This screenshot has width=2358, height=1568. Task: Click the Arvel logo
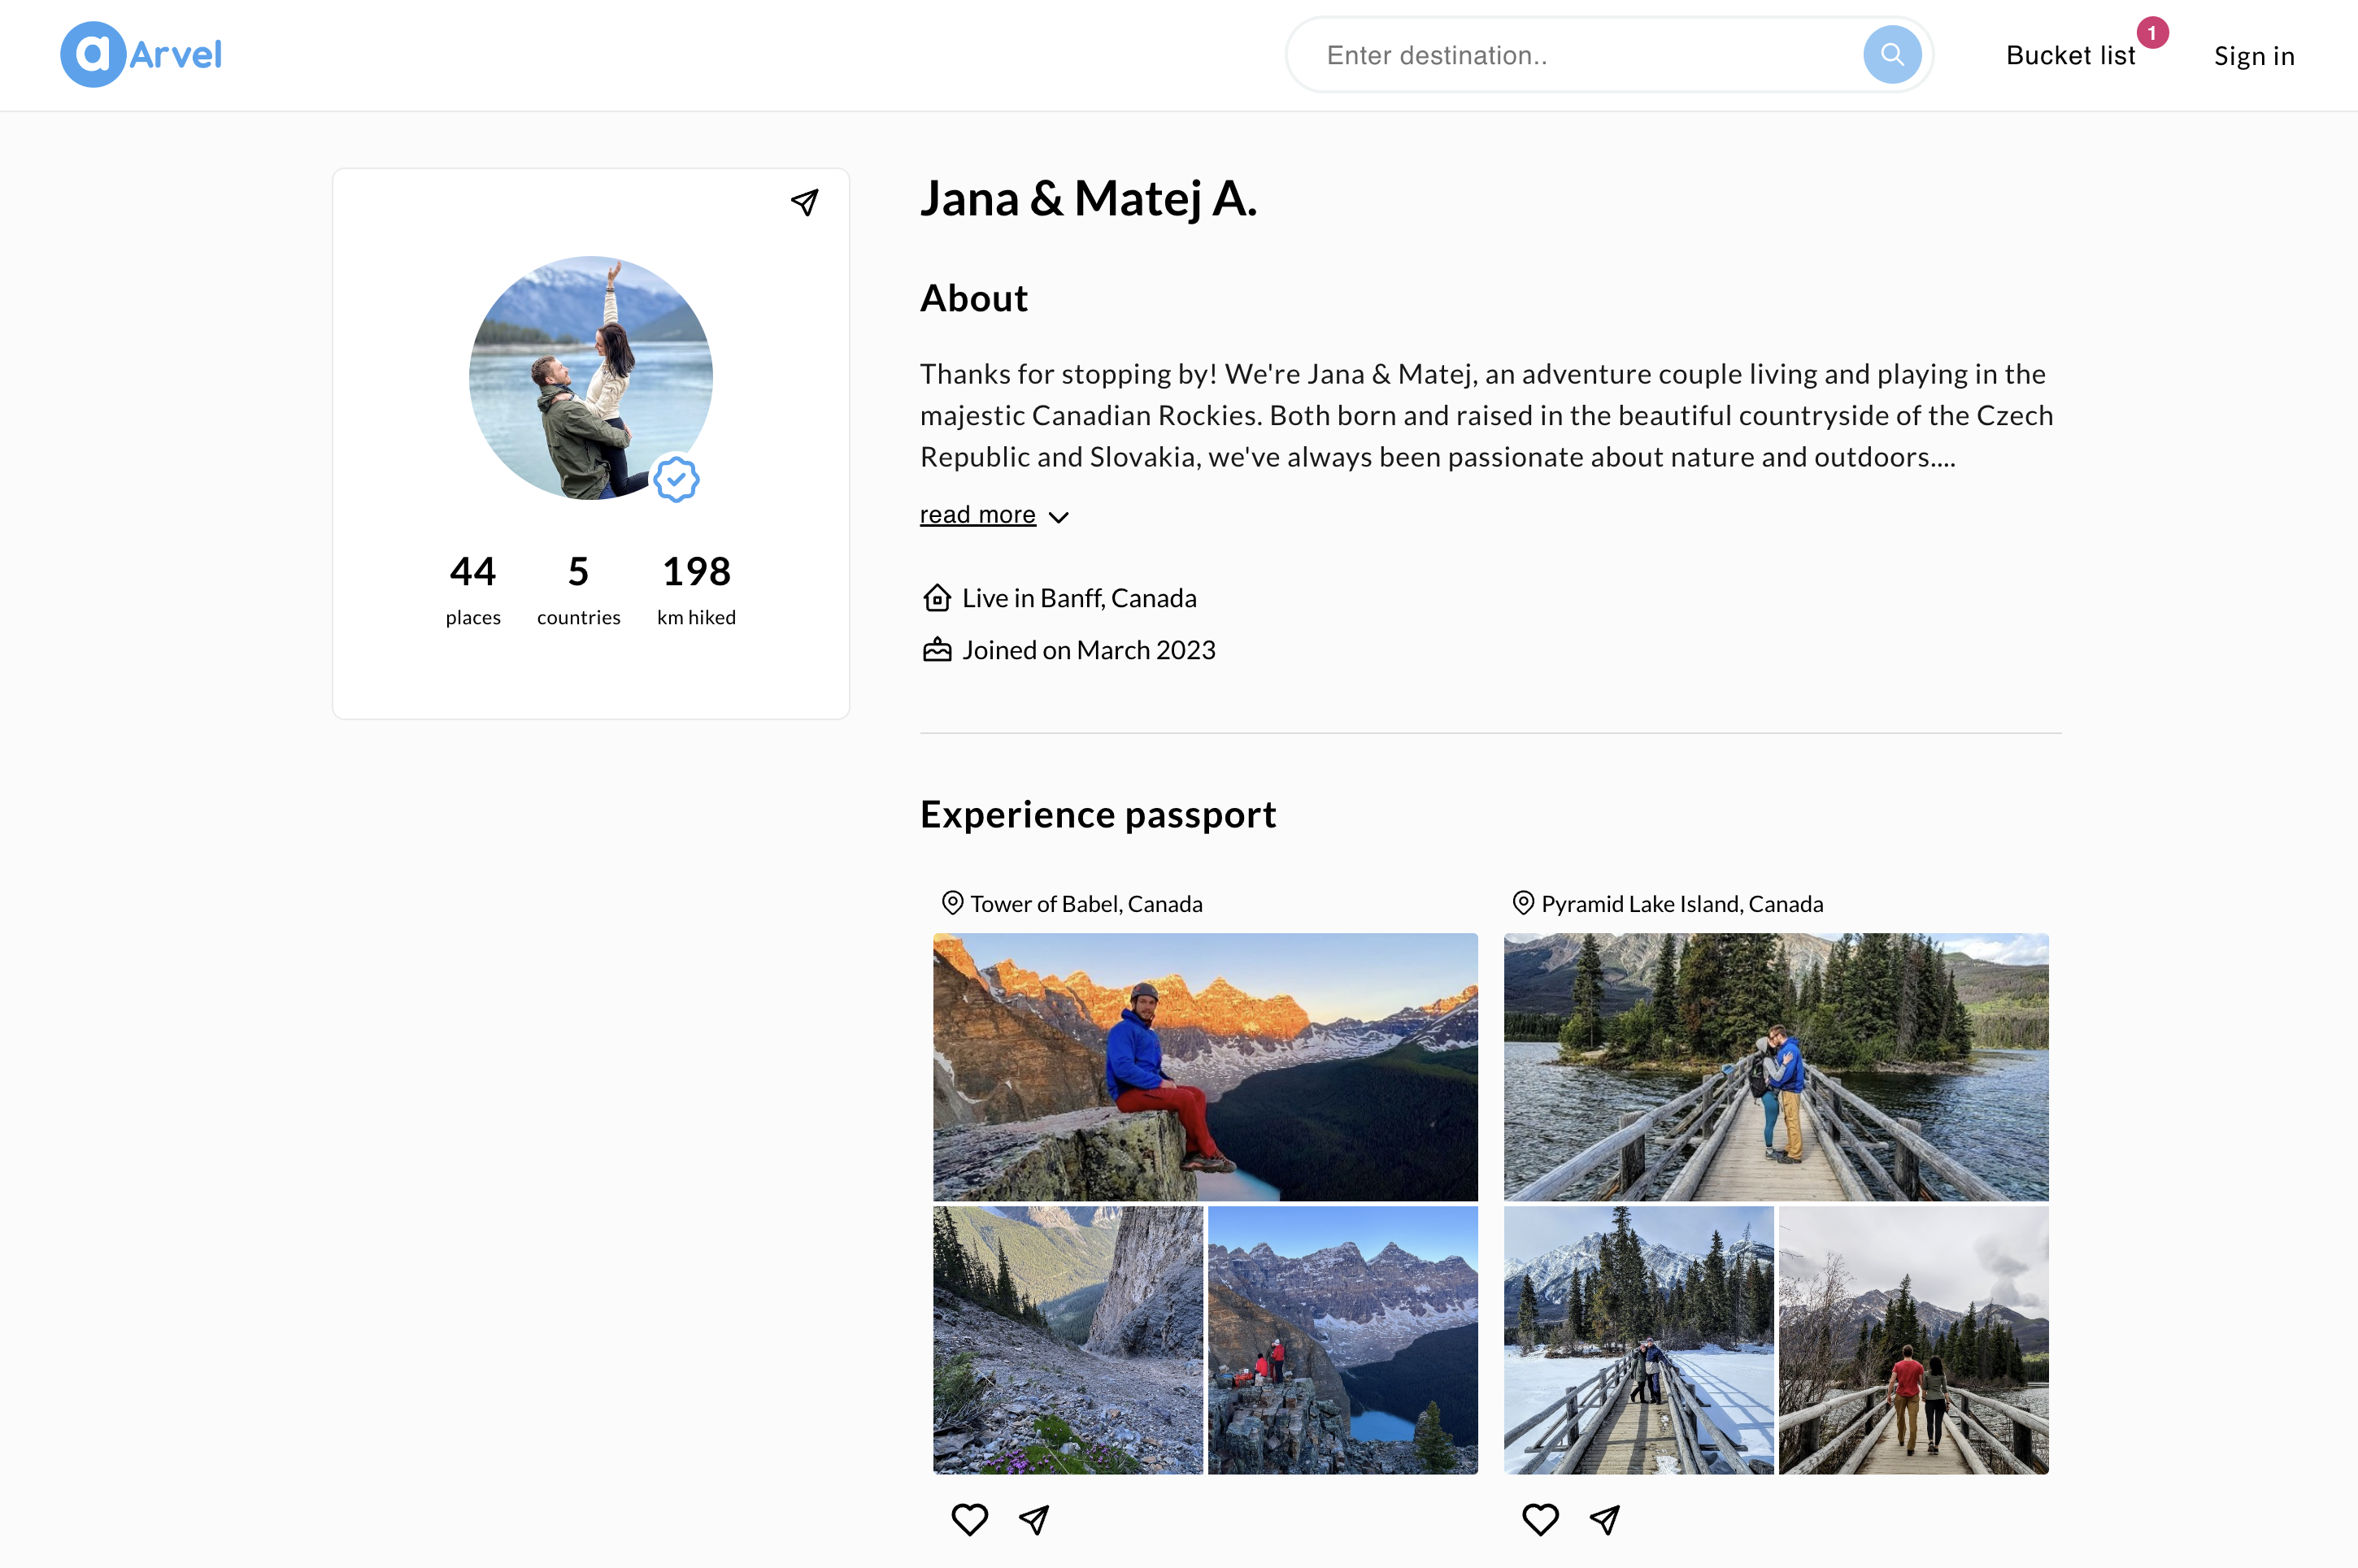141,55
